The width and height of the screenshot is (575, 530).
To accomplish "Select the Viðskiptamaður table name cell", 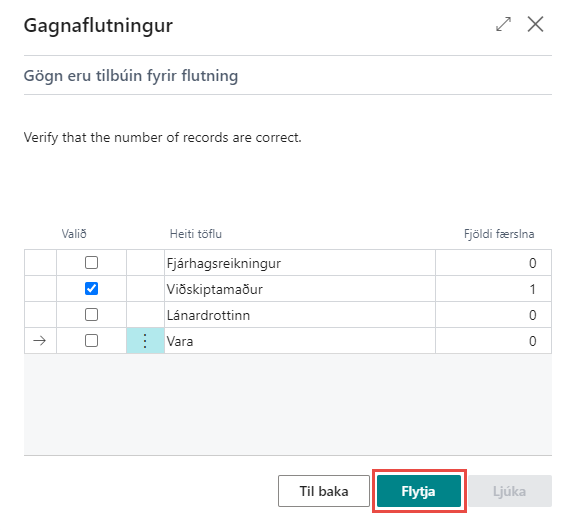I will [300, 289].
